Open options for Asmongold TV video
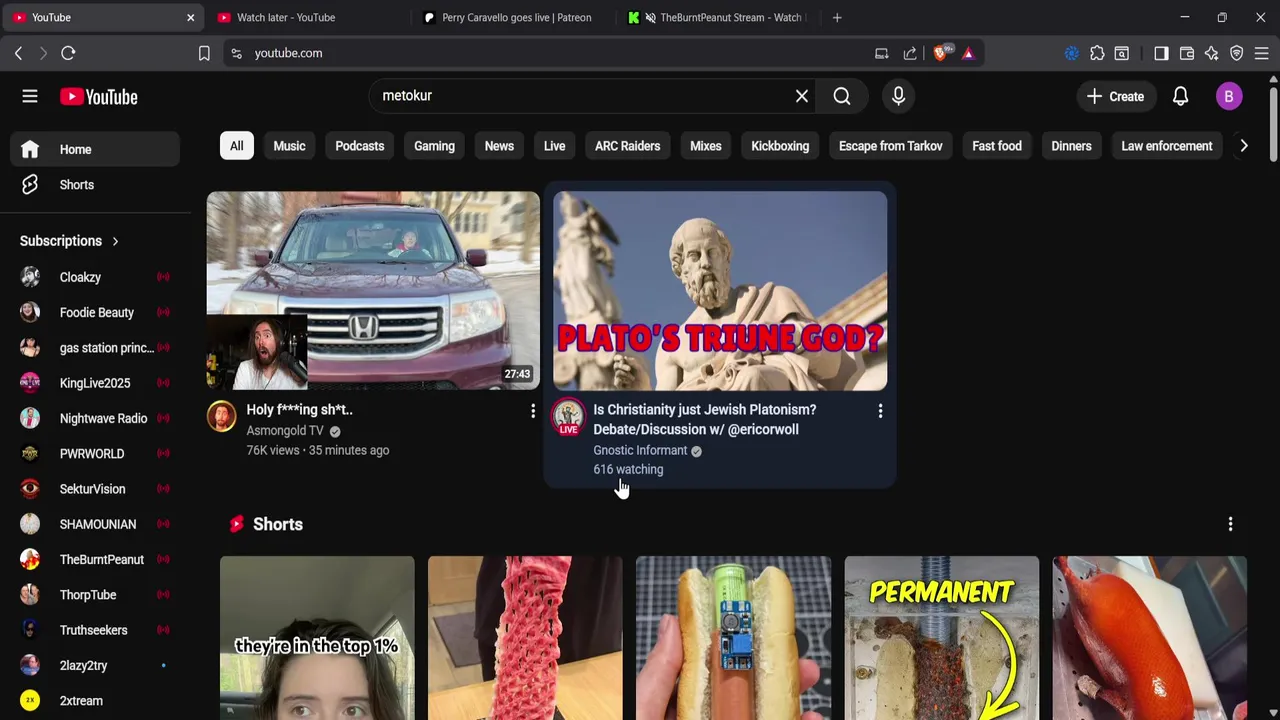The height and width of the screenshot is (720, 1280). pyautogui.click(x=533, y=411)
